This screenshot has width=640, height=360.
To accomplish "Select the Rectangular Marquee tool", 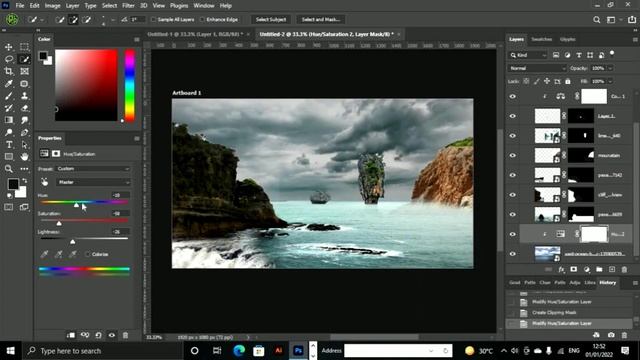I will (x=24, y=47).
